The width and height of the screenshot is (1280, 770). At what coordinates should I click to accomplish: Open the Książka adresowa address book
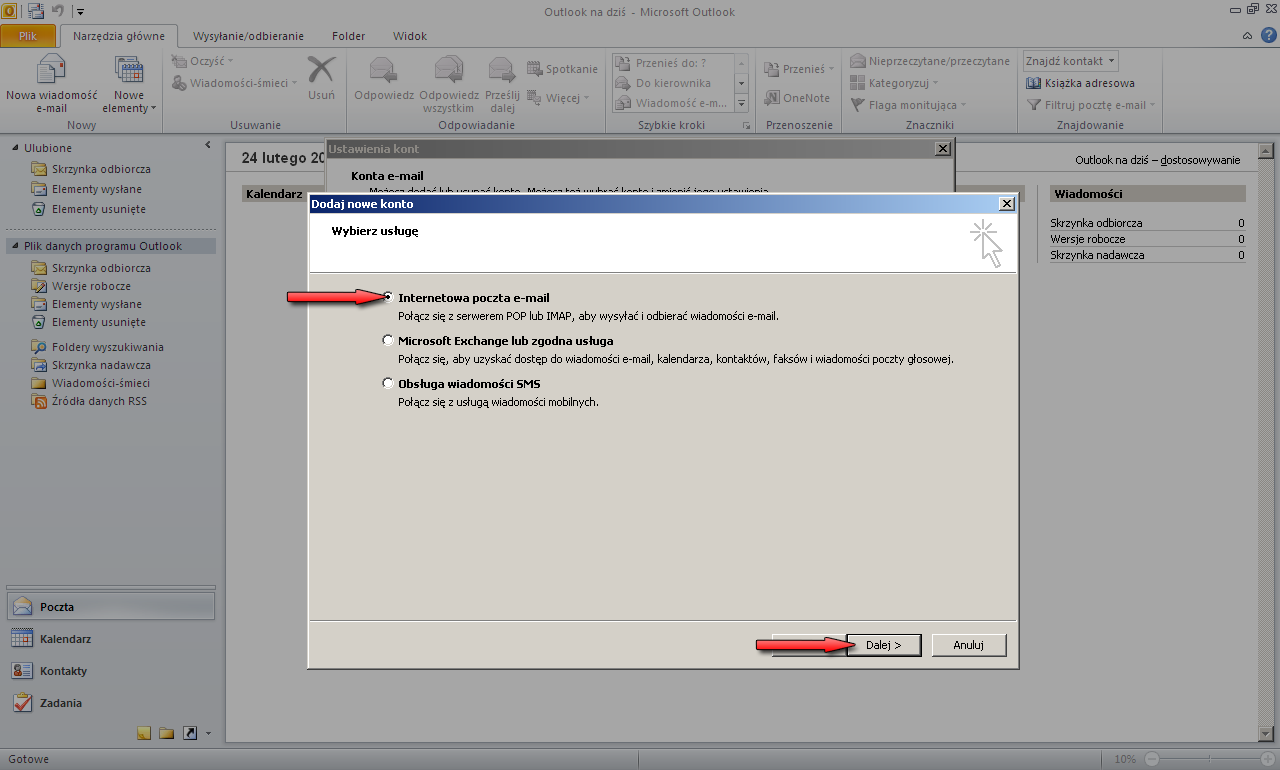pyautogui.click(x=1080, y=83)
